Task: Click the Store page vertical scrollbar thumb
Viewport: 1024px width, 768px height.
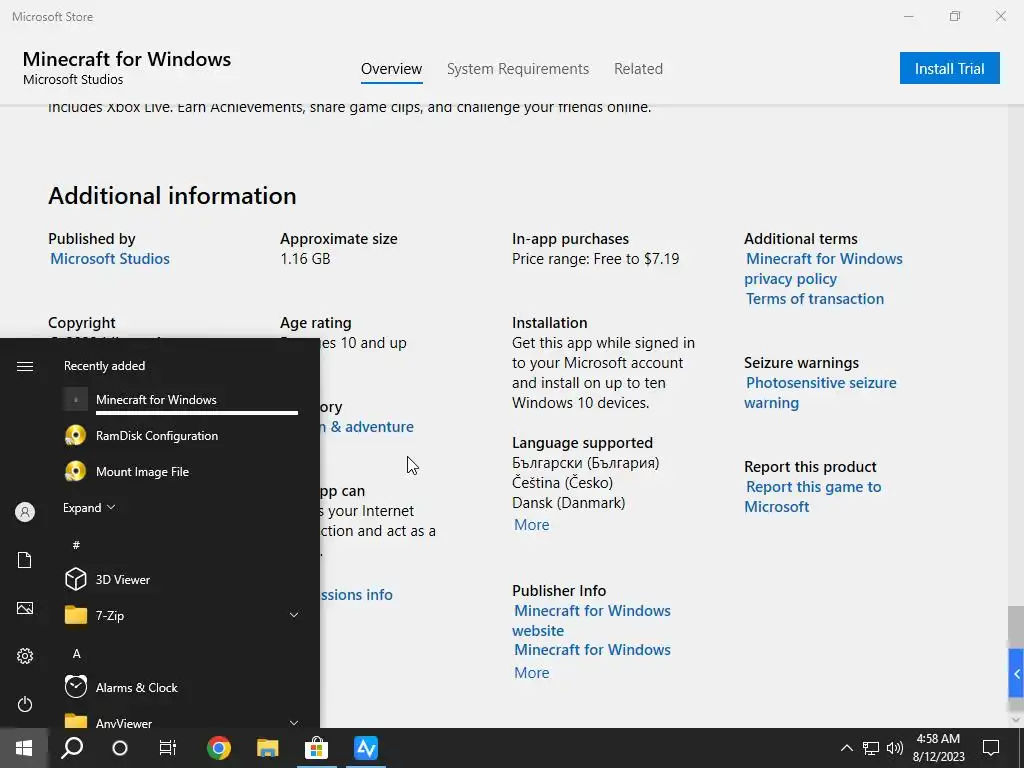Action: tap(1016, 626)
